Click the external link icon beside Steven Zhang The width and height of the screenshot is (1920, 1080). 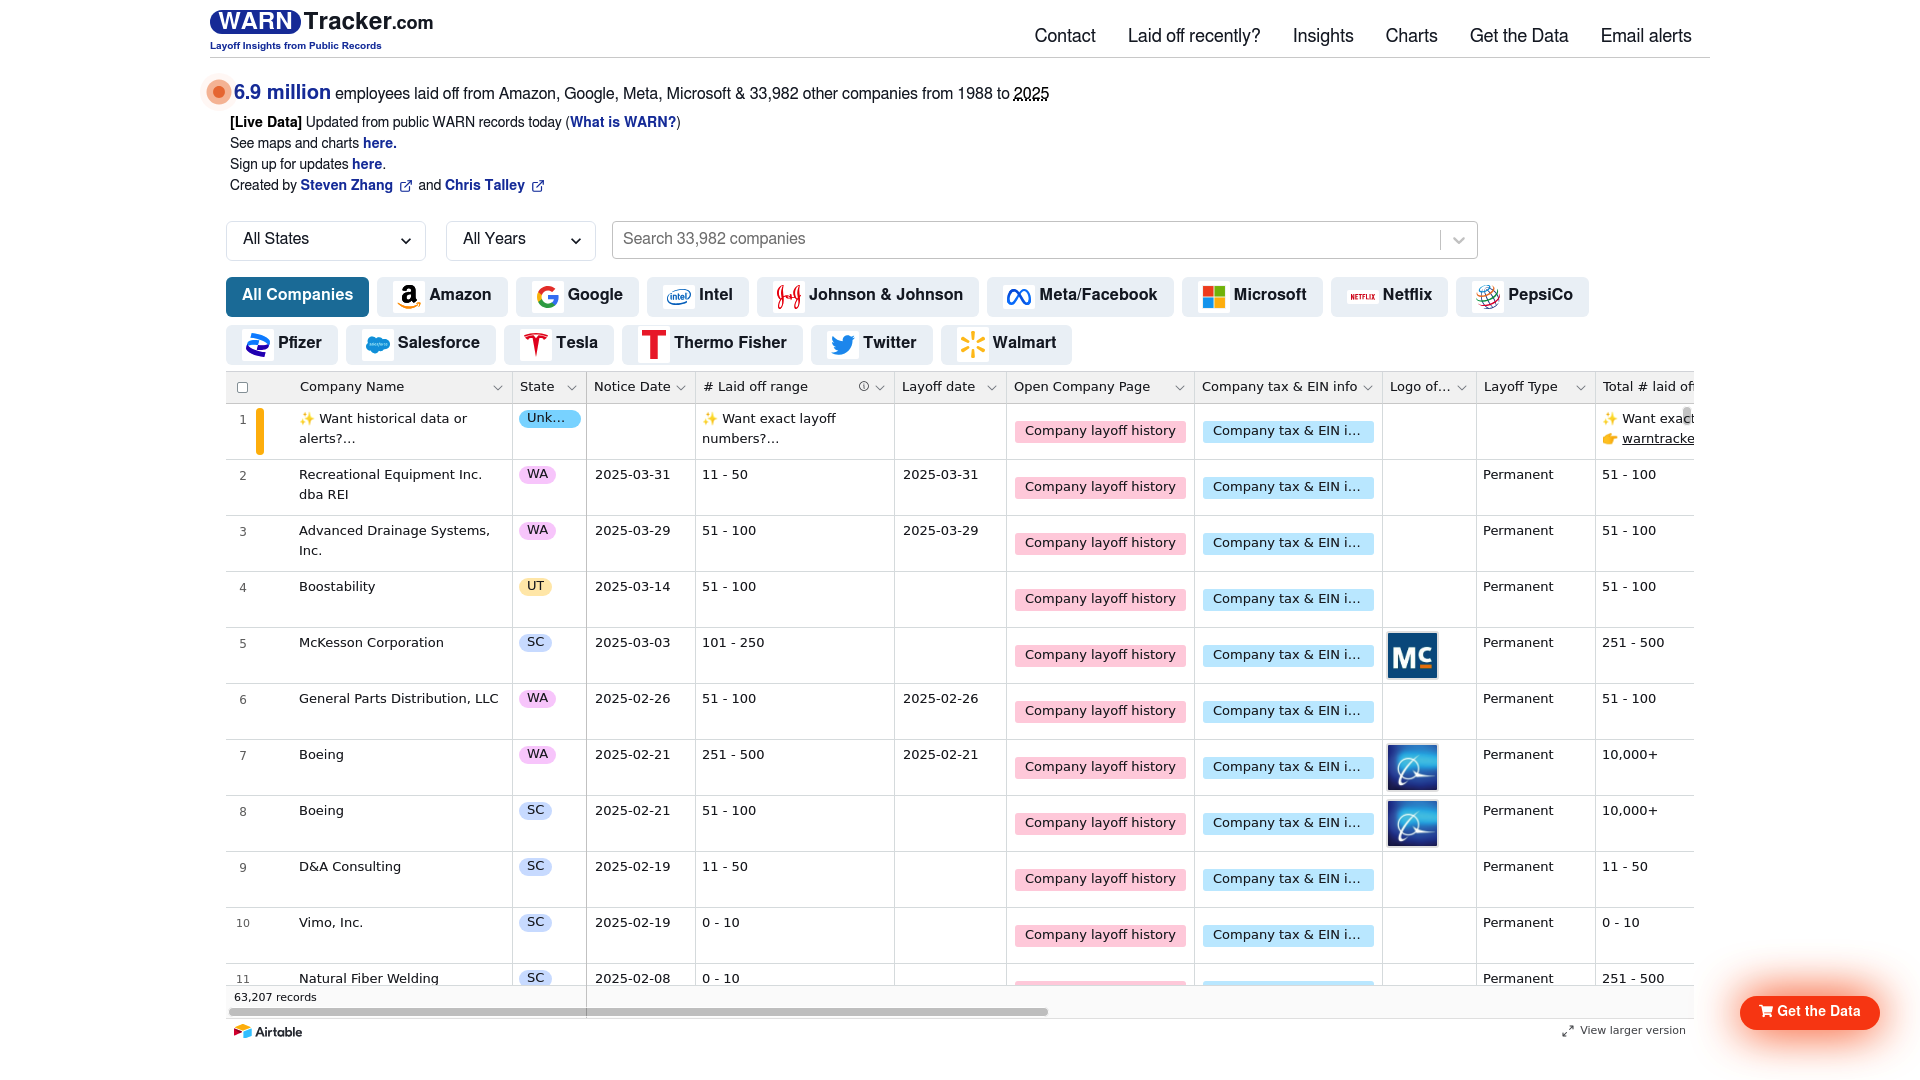click(406, 186)
